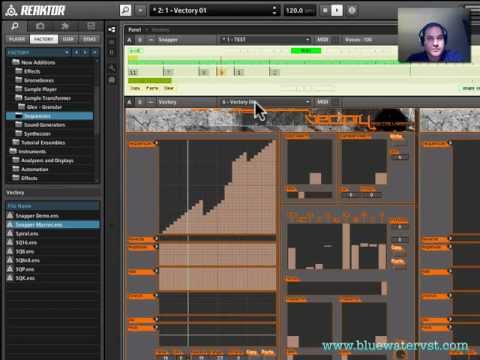This screenshot has width=480, height=360.
Task: Open the rightmost sidebar tab icon
Action: pos(91,26)
